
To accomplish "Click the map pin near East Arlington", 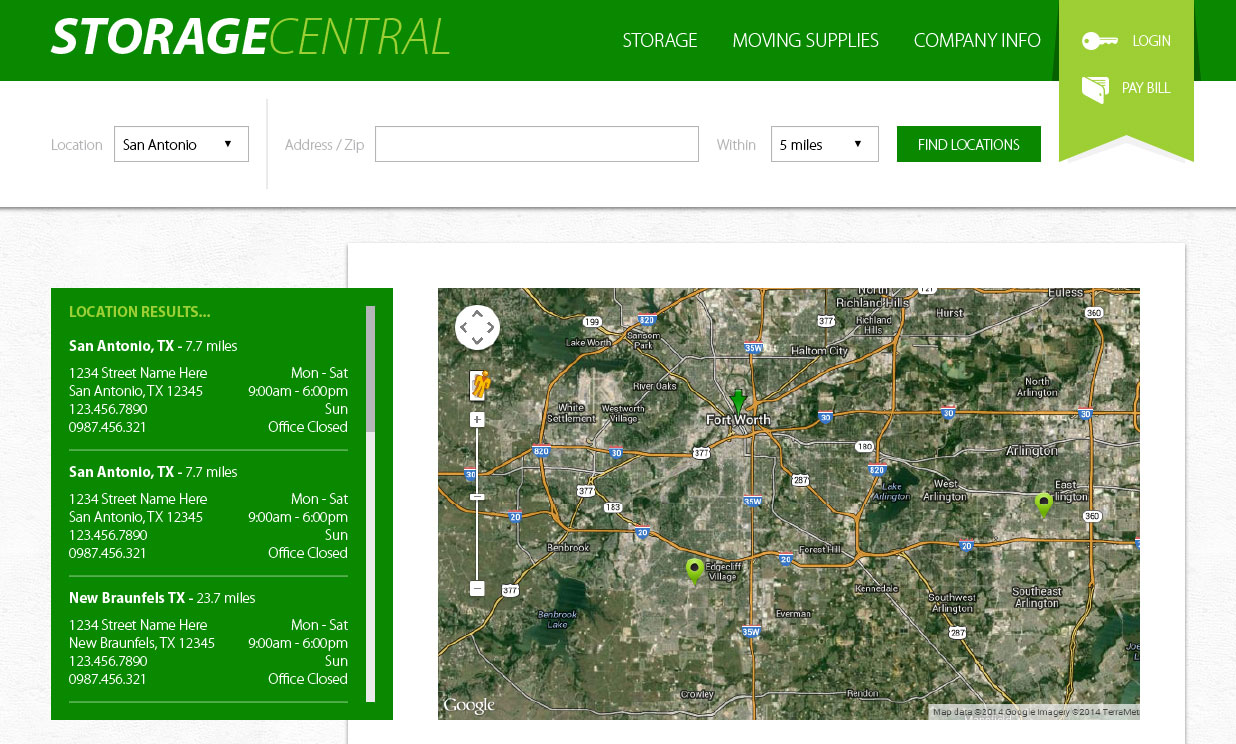I will [1043, 505].
